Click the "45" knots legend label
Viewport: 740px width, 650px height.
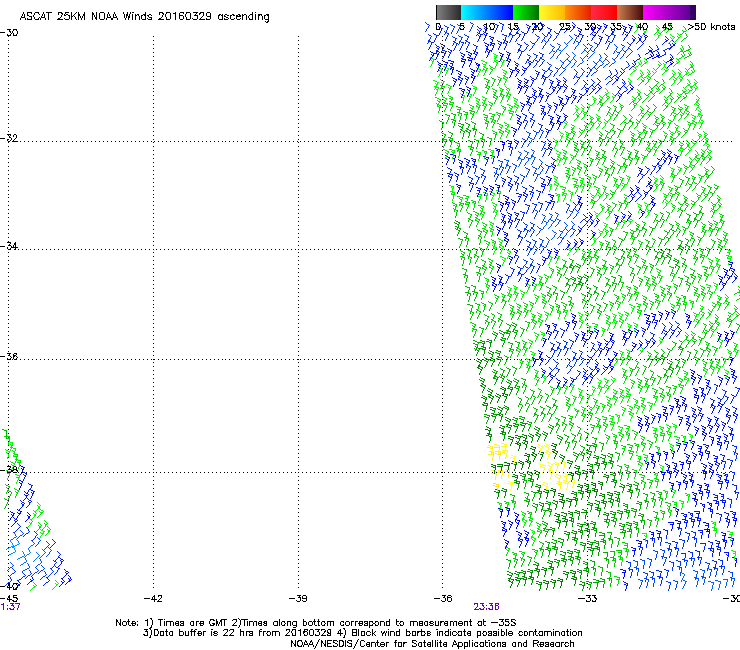click(667, 27)
